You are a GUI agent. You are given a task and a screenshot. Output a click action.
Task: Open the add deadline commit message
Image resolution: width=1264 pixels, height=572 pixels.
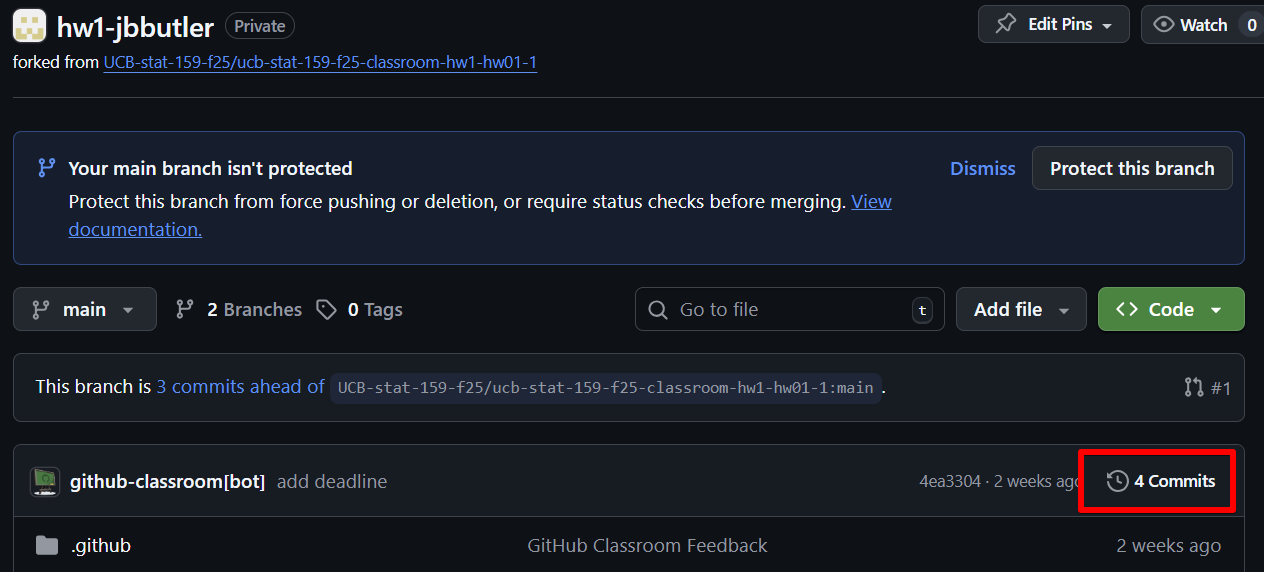[332, 482]
